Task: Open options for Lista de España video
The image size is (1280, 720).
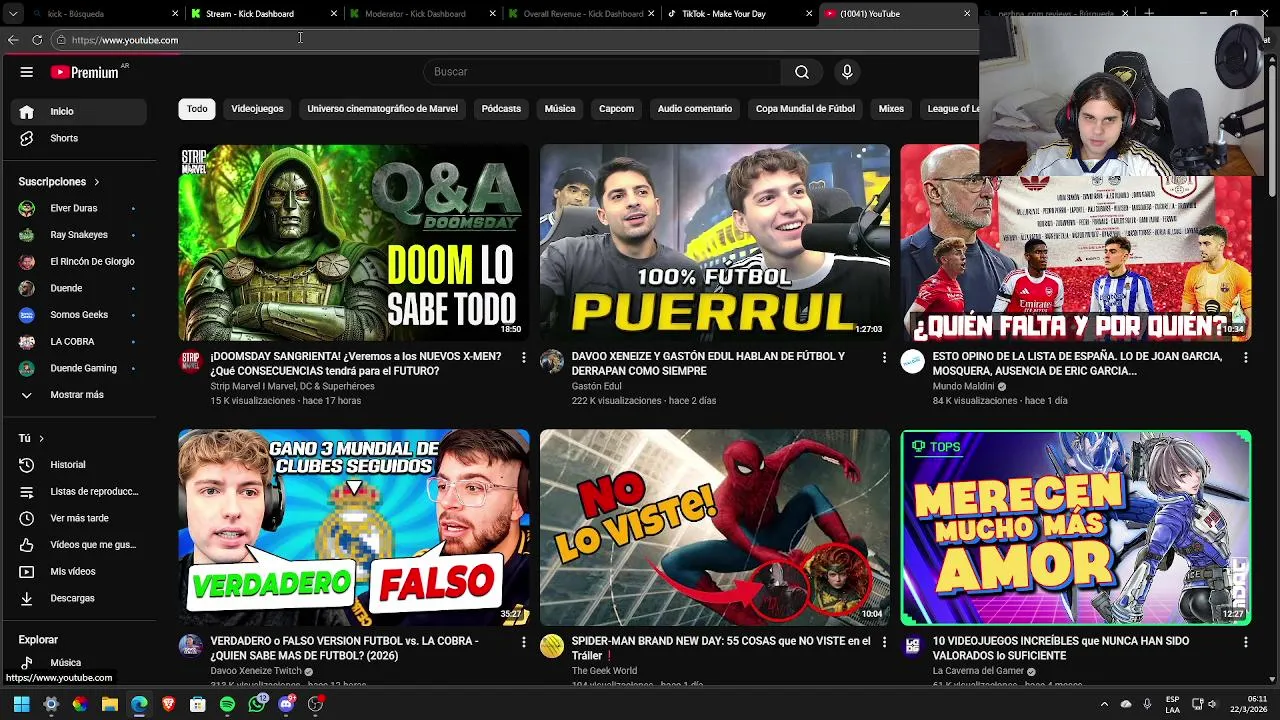Action: pos(1245,357)
